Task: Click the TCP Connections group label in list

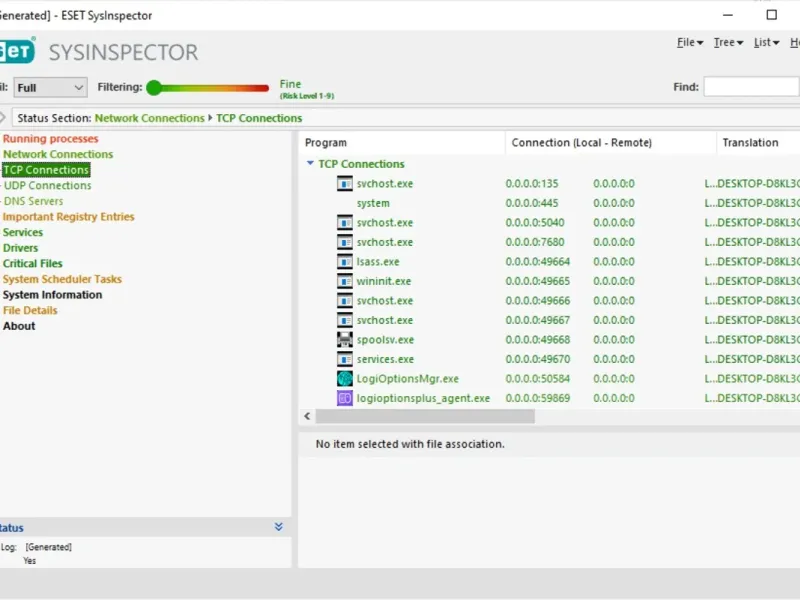Action: tap(361, 164)
